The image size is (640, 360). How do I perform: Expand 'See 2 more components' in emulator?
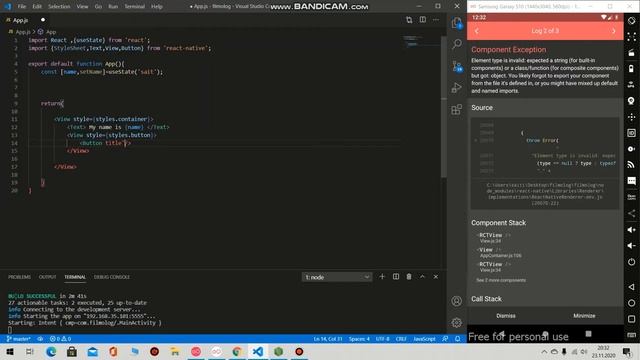(x=501, y=280)
